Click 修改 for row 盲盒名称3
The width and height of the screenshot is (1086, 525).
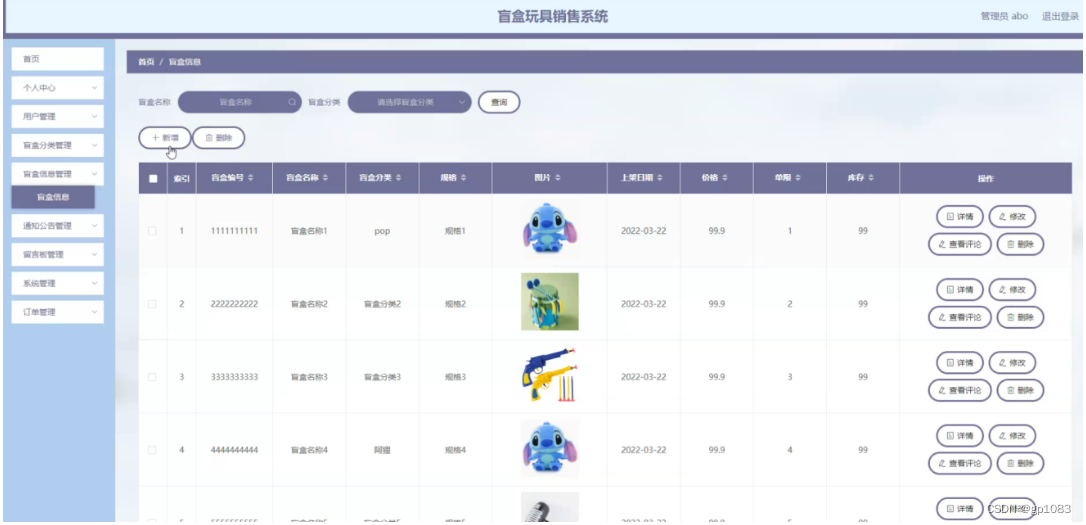click(1012, 362)
